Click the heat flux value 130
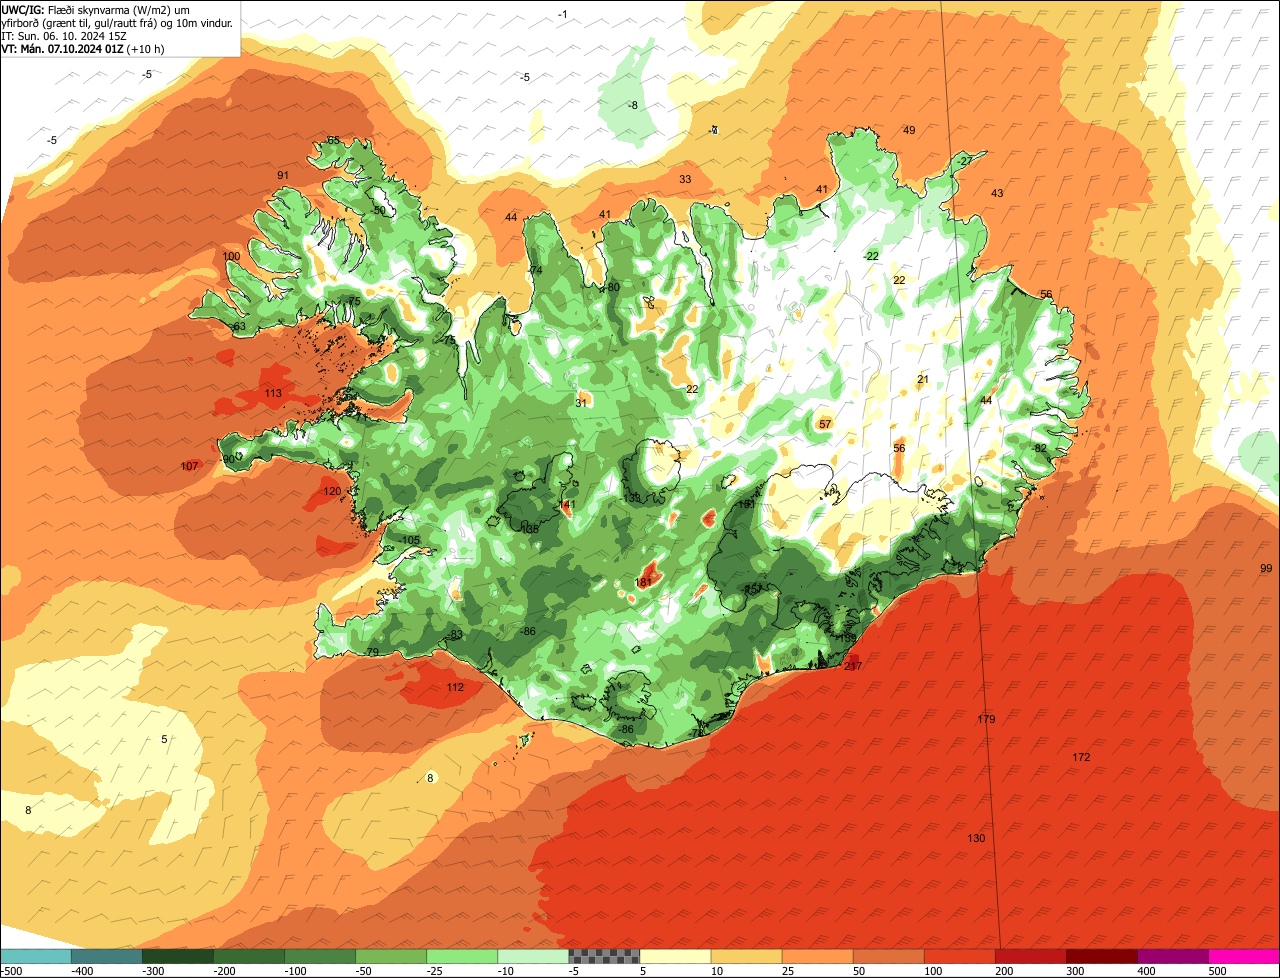The image size is (1280, 978). [977, 838]
